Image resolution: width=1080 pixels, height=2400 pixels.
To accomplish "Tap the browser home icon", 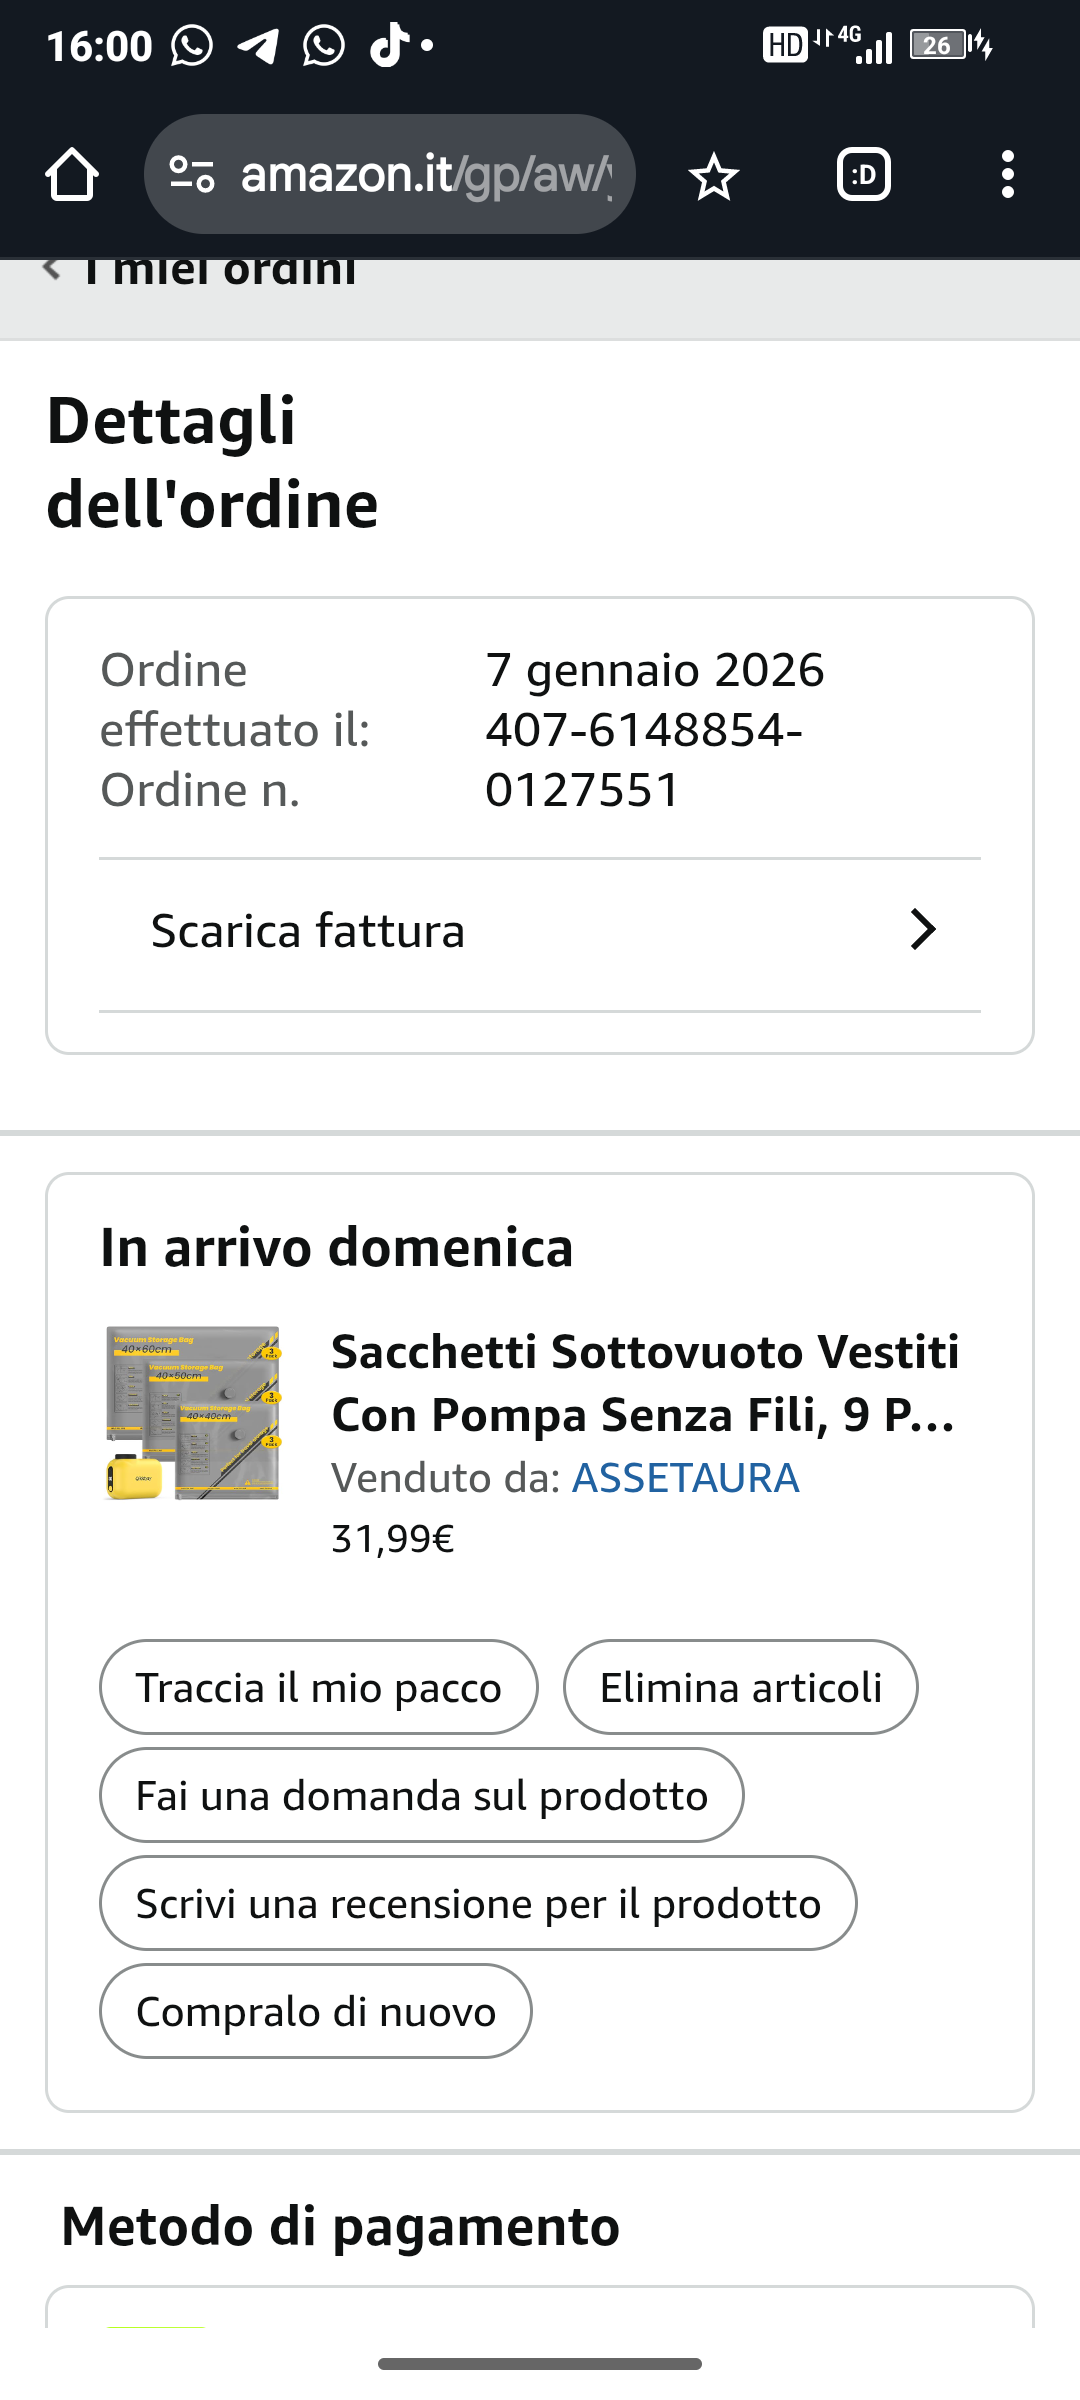I will (x=72, y=175).
